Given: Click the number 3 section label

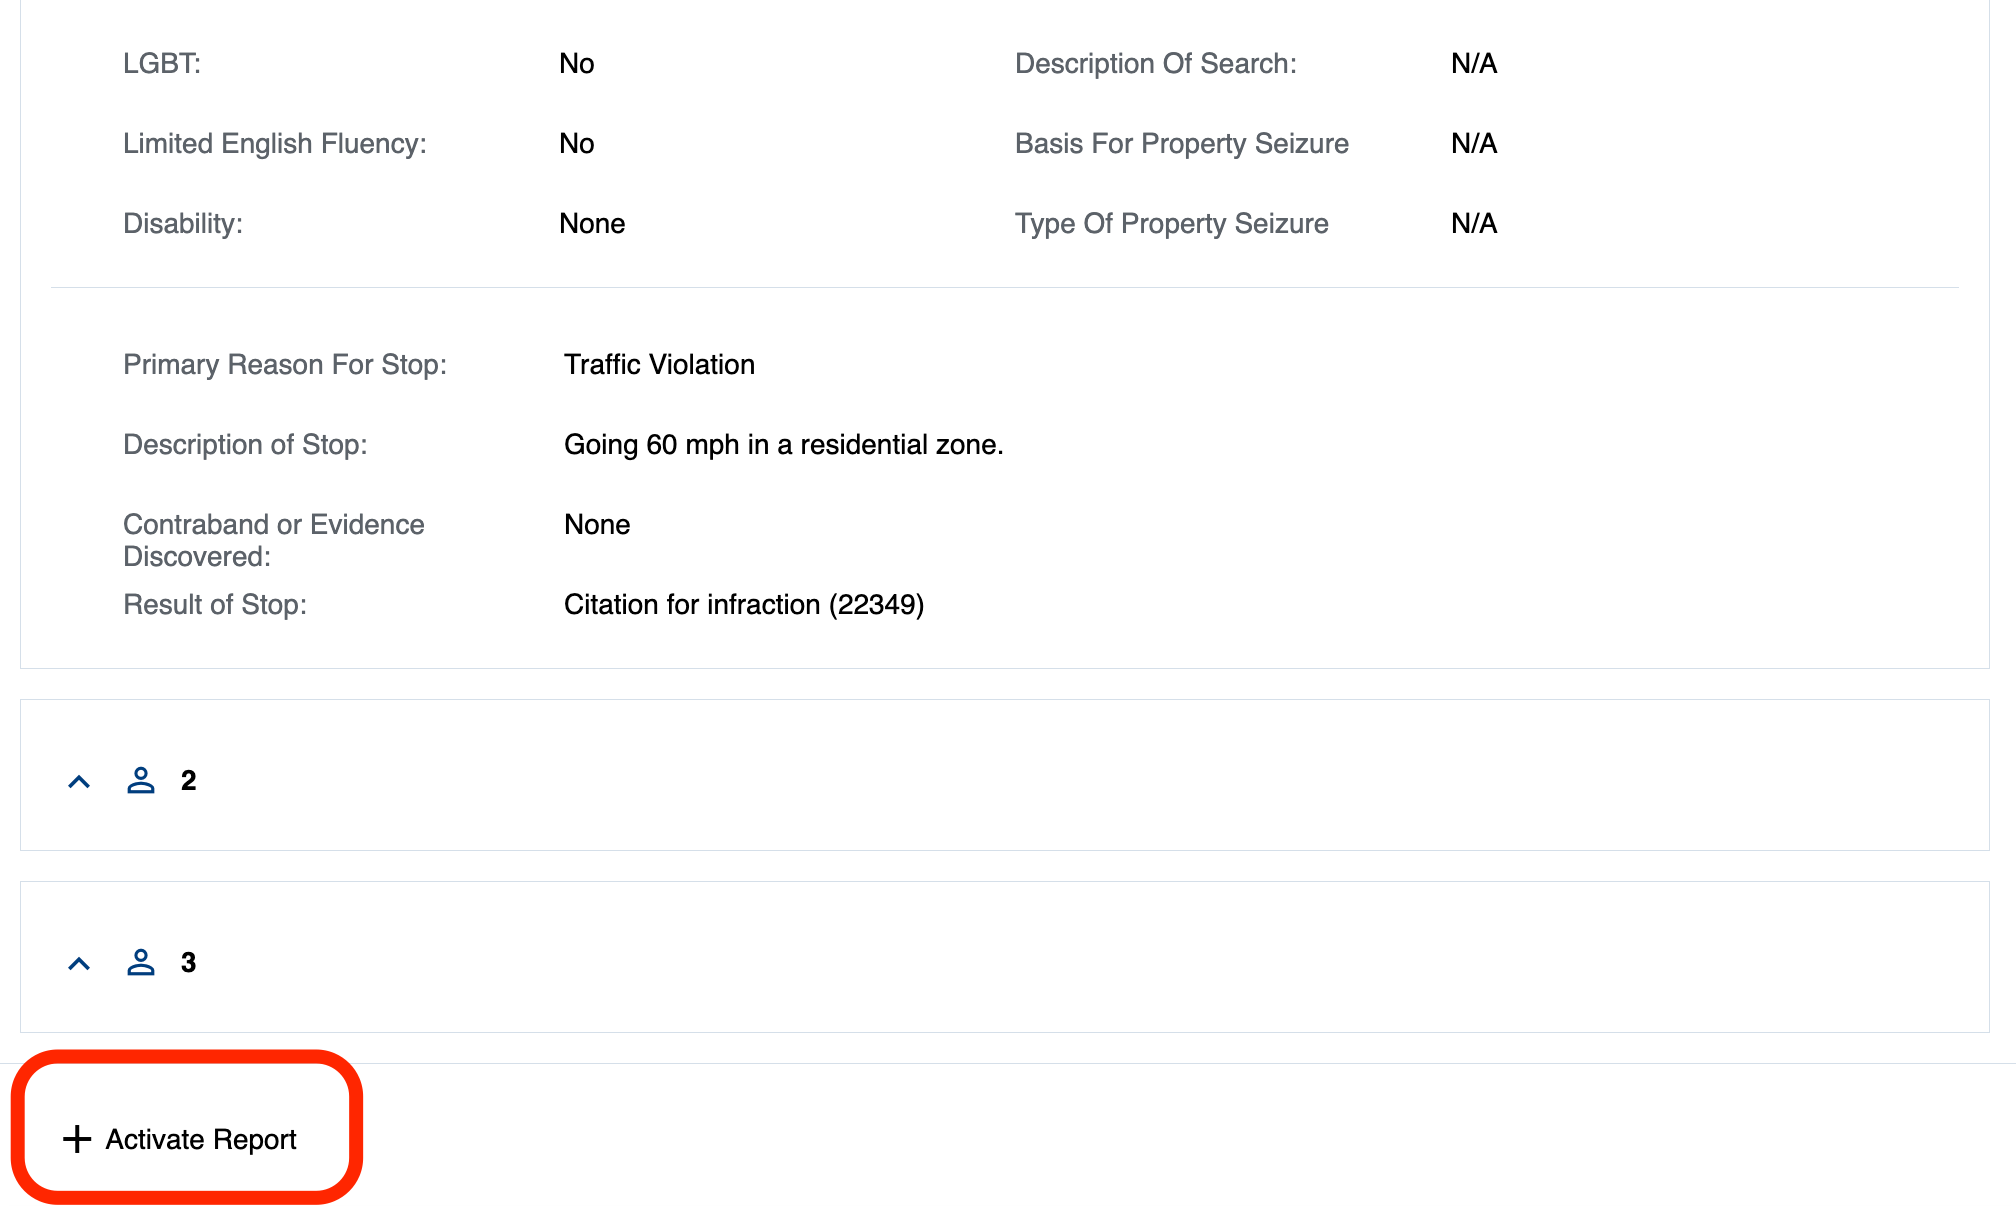Looking at the screenshot, I should point(189,961).
